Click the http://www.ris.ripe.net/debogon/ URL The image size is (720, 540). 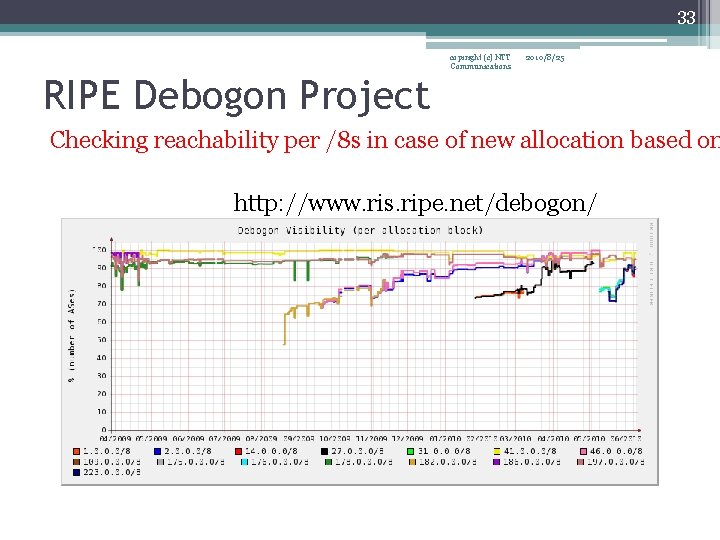(x=415, y=203)
